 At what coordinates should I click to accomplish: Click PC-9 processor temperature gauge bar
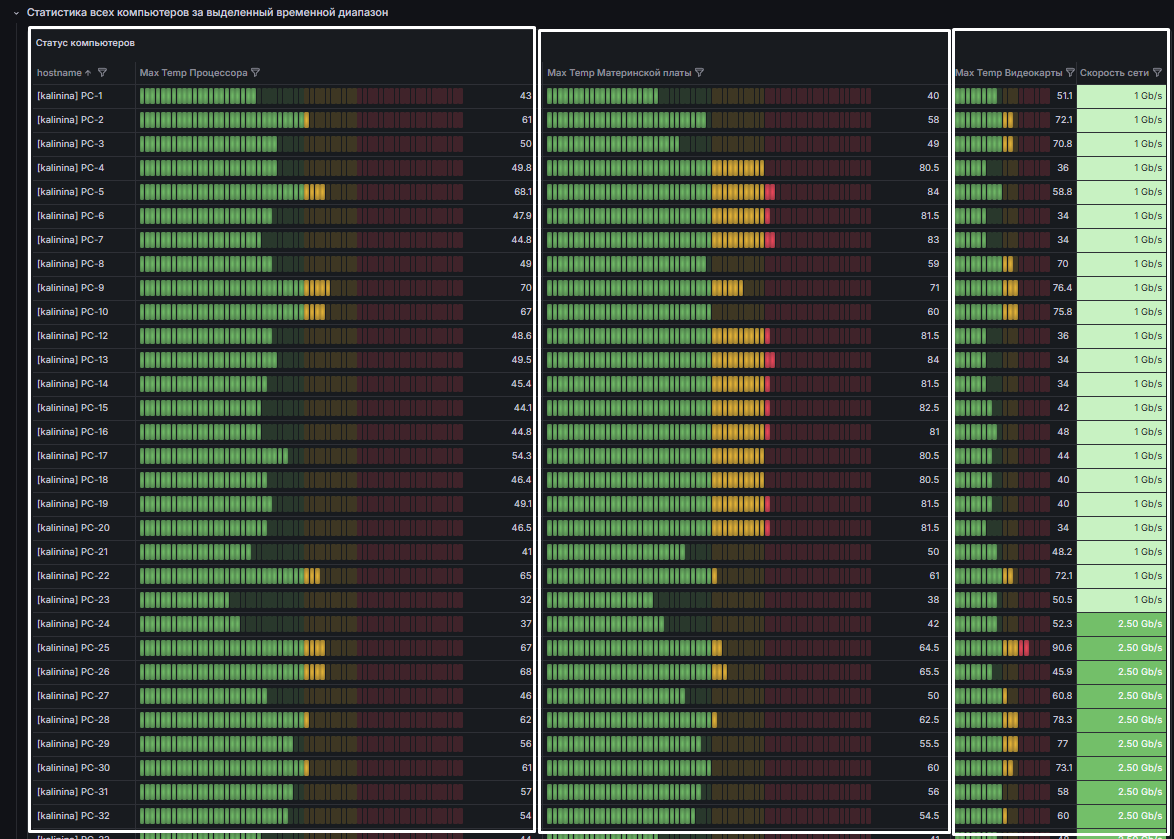click(x=301, y=288)
